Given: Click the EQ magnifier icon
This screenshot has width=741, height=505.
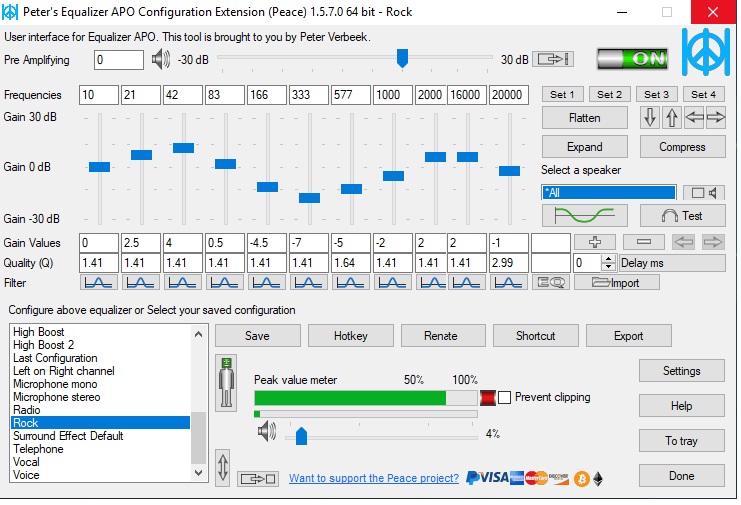Looking at the screenshot, I should pos(551,283).
